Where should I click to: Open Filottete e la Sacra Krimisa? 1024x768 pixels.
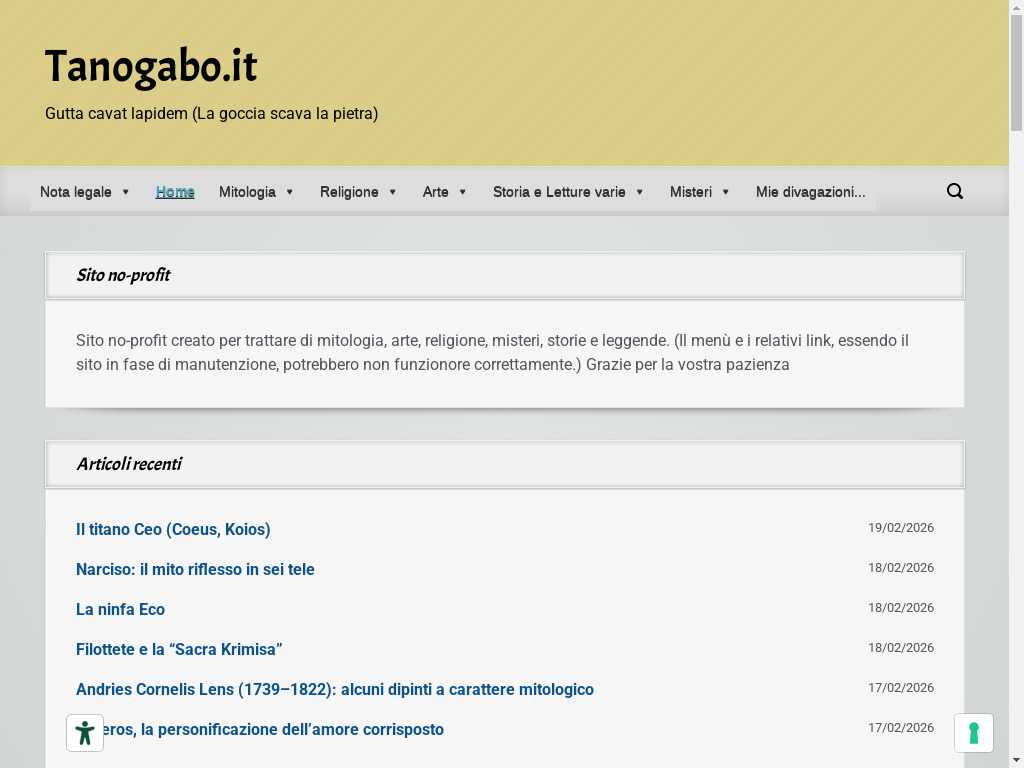click(179, 649)
